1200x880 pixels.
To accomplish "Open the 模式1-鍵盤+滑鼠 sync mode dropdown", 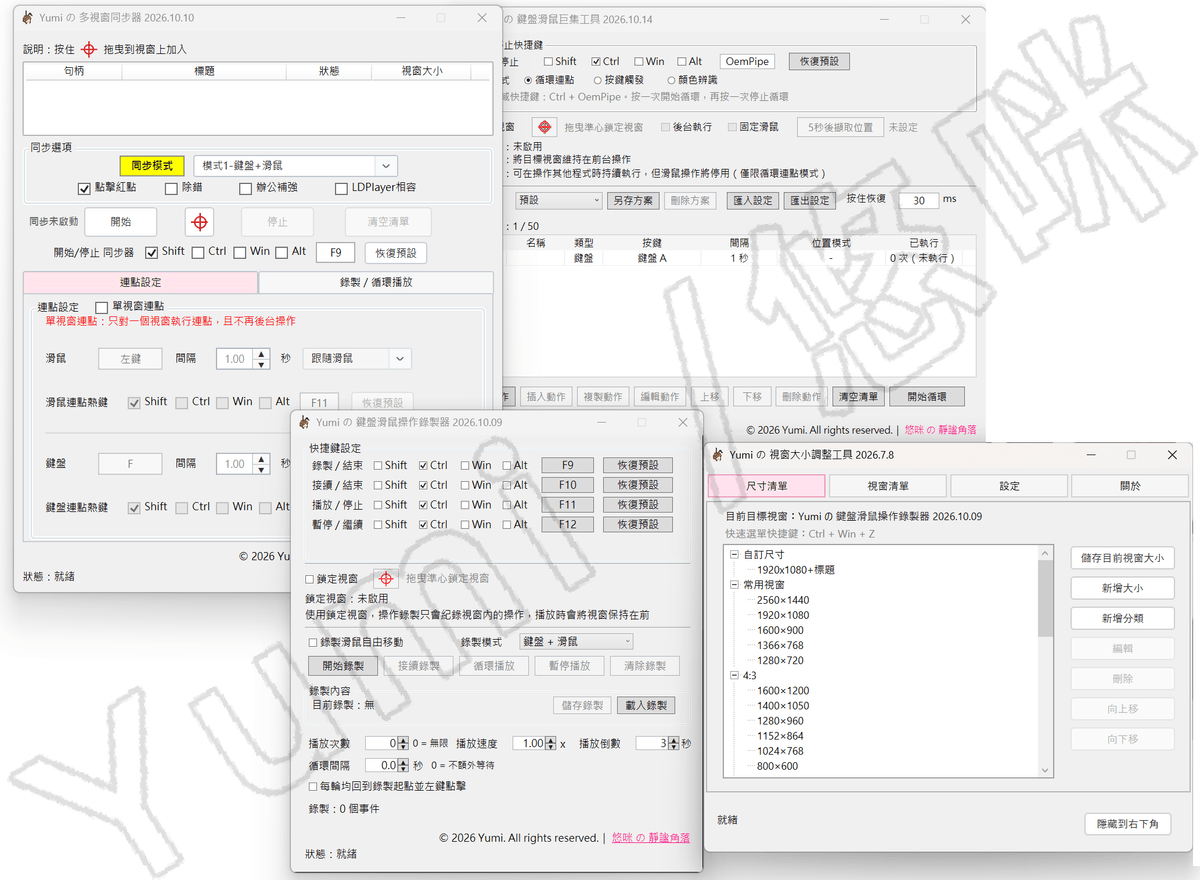I will [295, 166].
